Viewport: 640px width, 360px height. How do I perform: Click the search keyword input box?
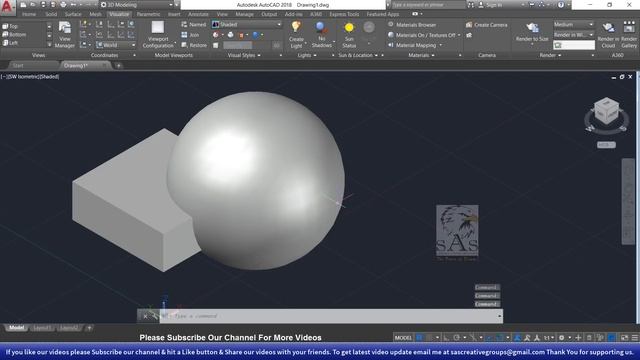pos(428,5)
